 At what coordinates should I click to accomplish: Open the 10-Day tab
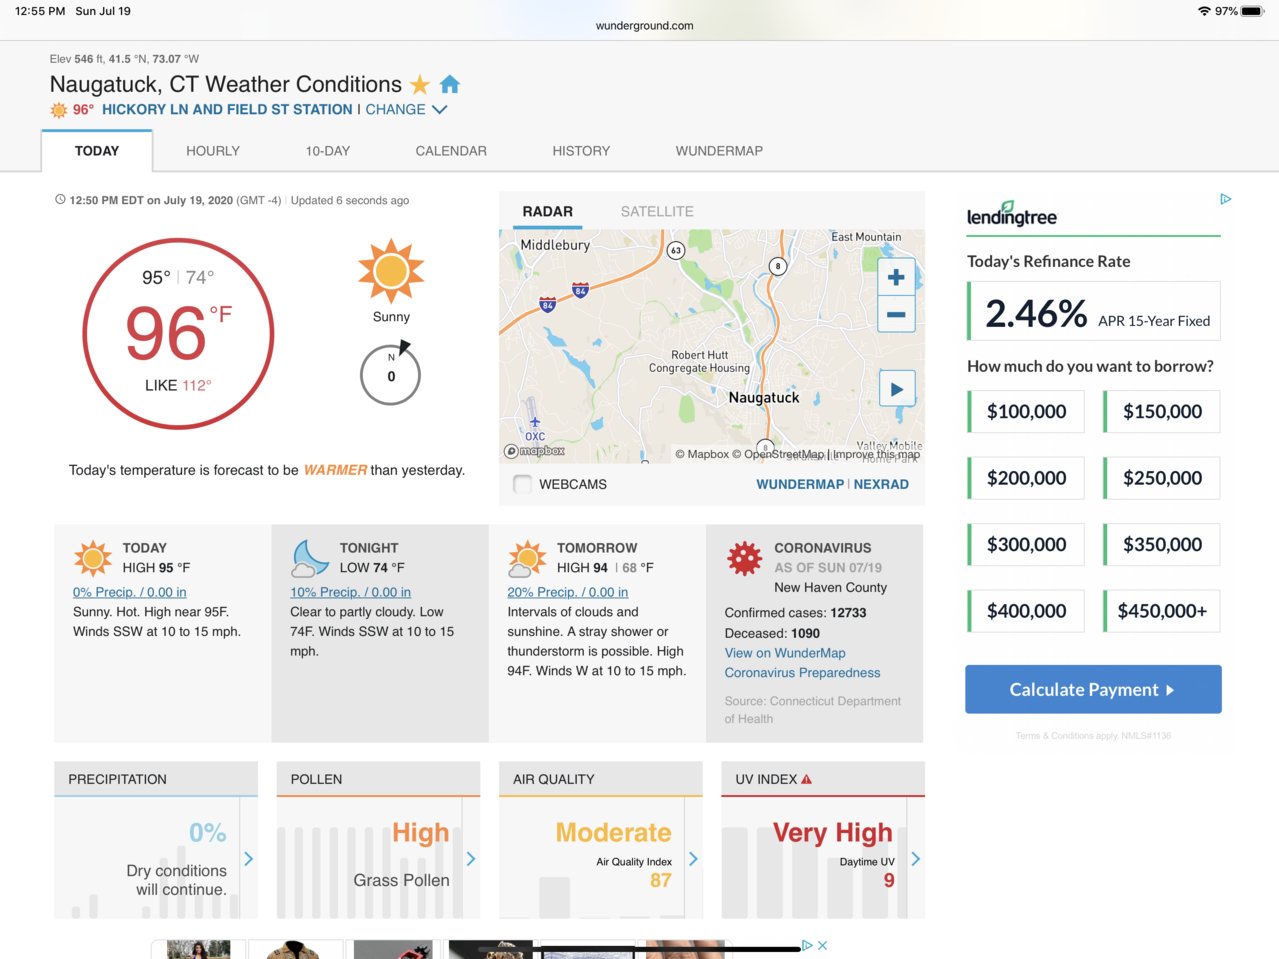[x=328, y=151]
